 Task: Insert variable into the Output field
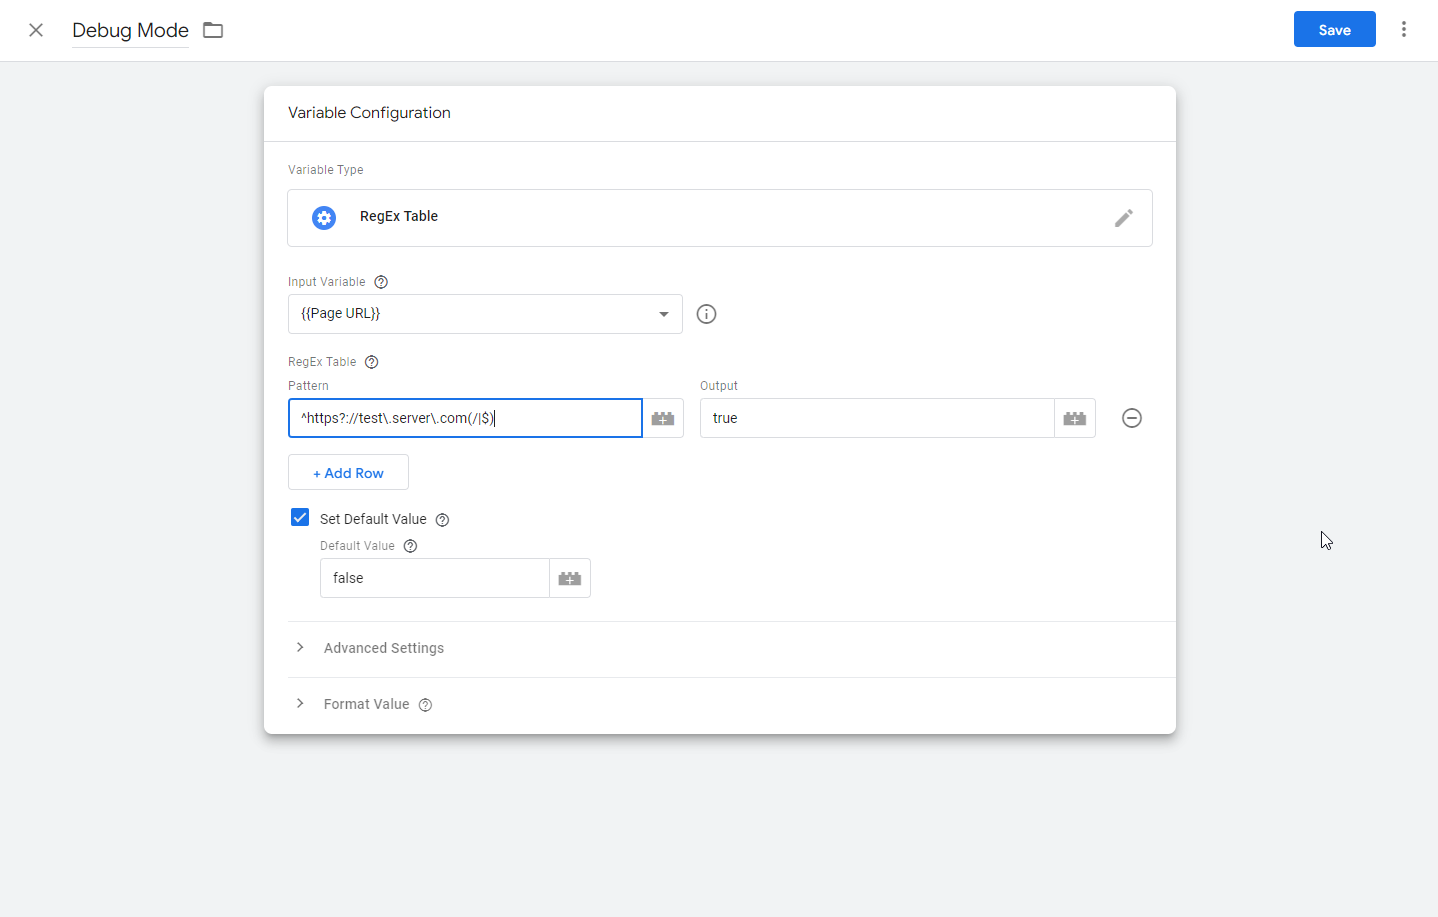pos(1075,418)
